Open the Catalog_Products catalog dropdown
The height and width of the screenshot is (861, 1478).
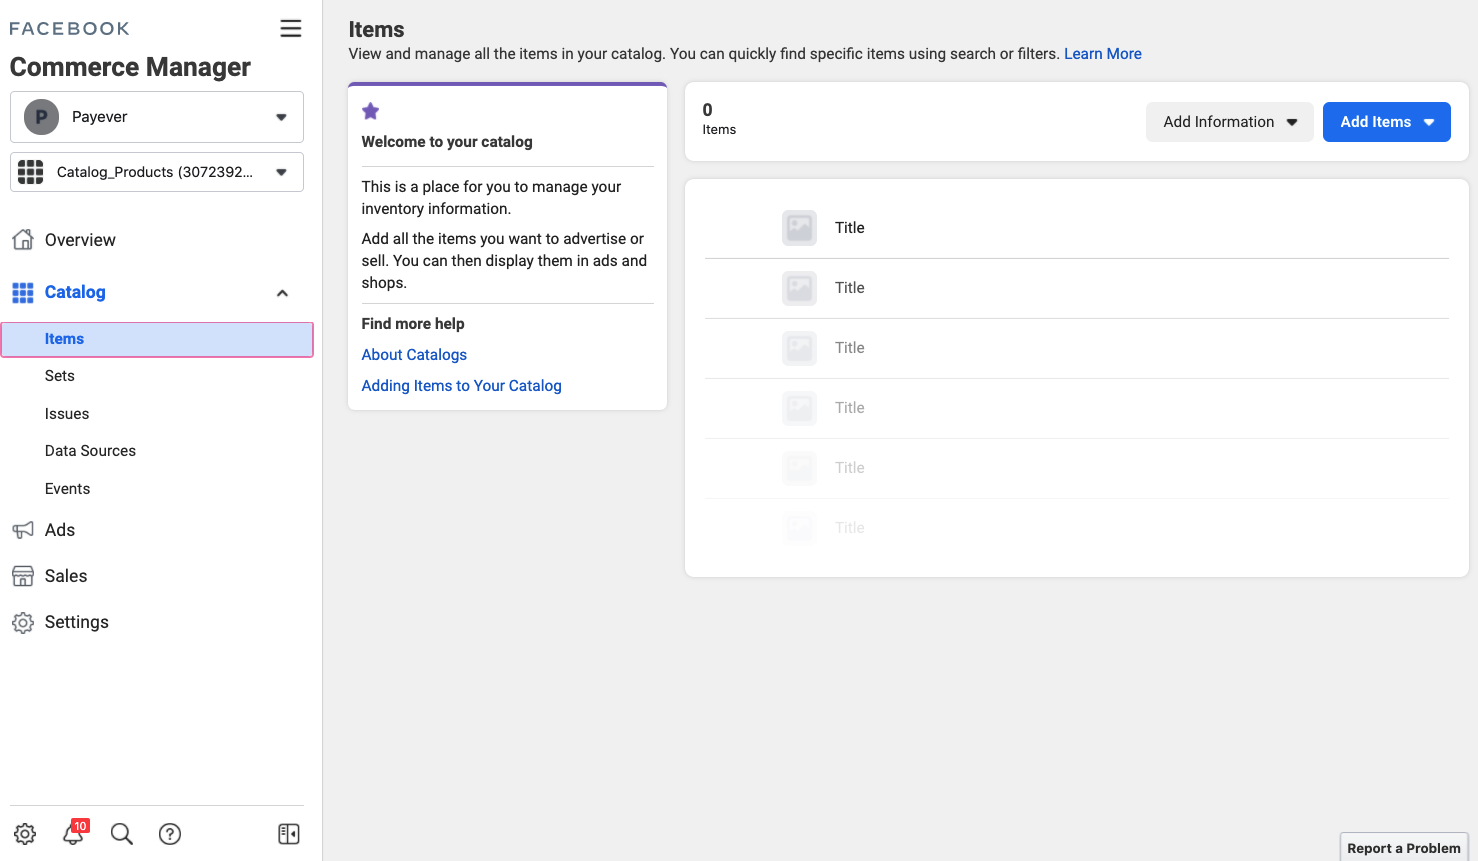point(157,172)
